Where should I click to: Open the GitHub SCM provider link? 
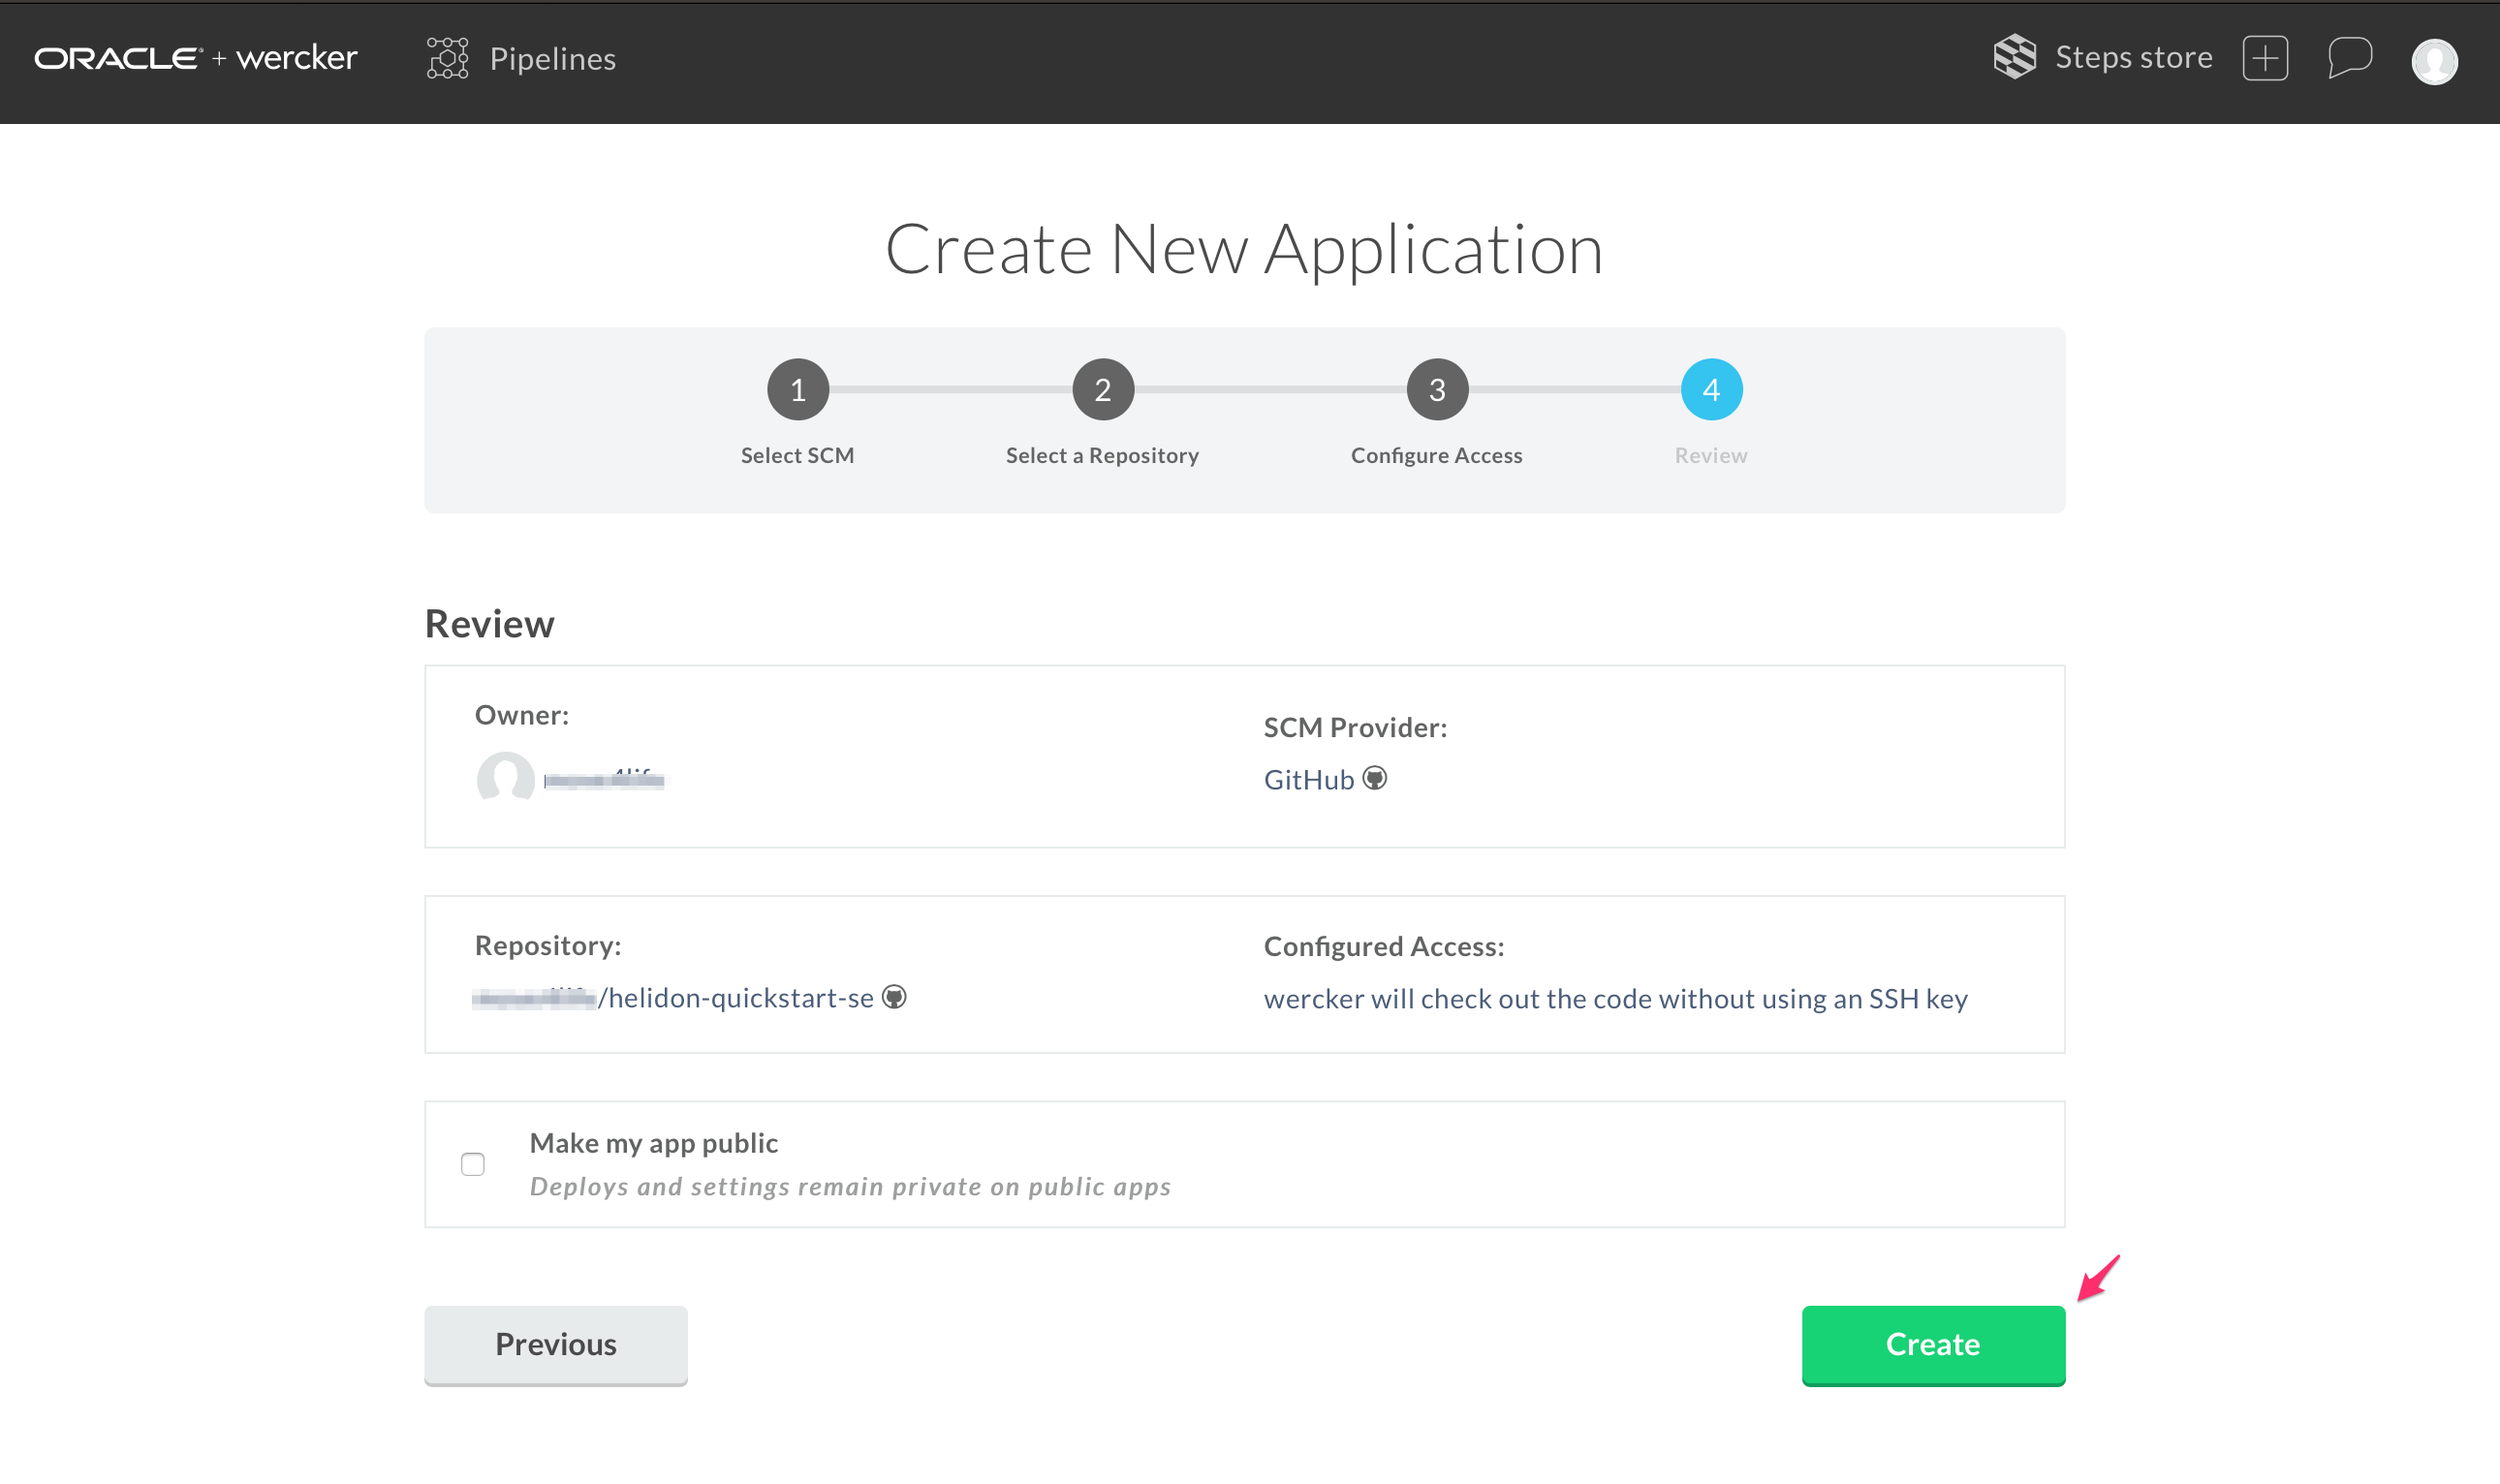1308,779
